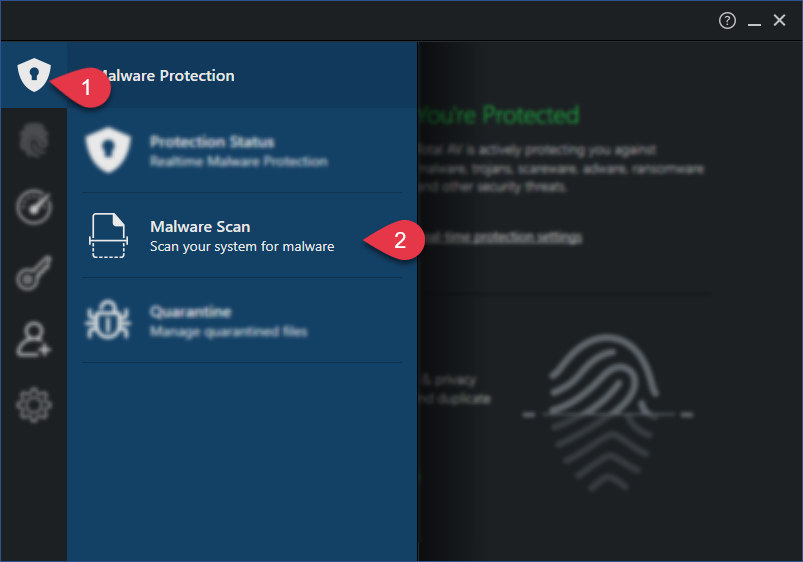
Task: Minimize the antivirus window
Action: pos(754,21)
